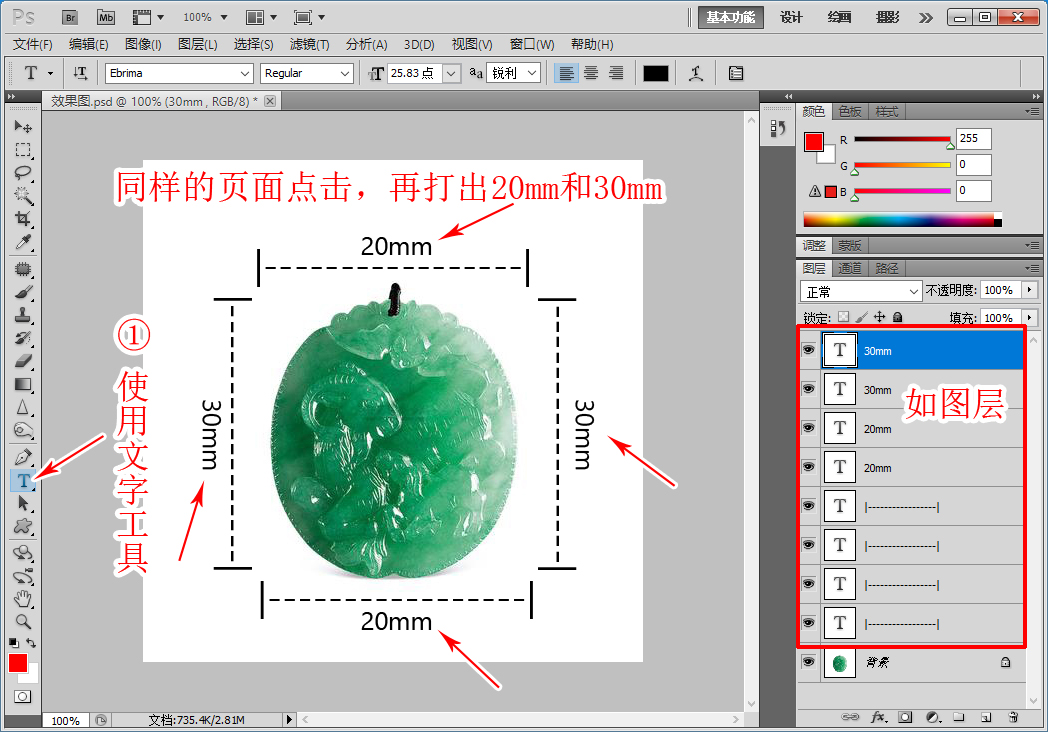Screen dimensions: 1048x732
Task: Click the center text alignment icon
Action: click(590, 72)
